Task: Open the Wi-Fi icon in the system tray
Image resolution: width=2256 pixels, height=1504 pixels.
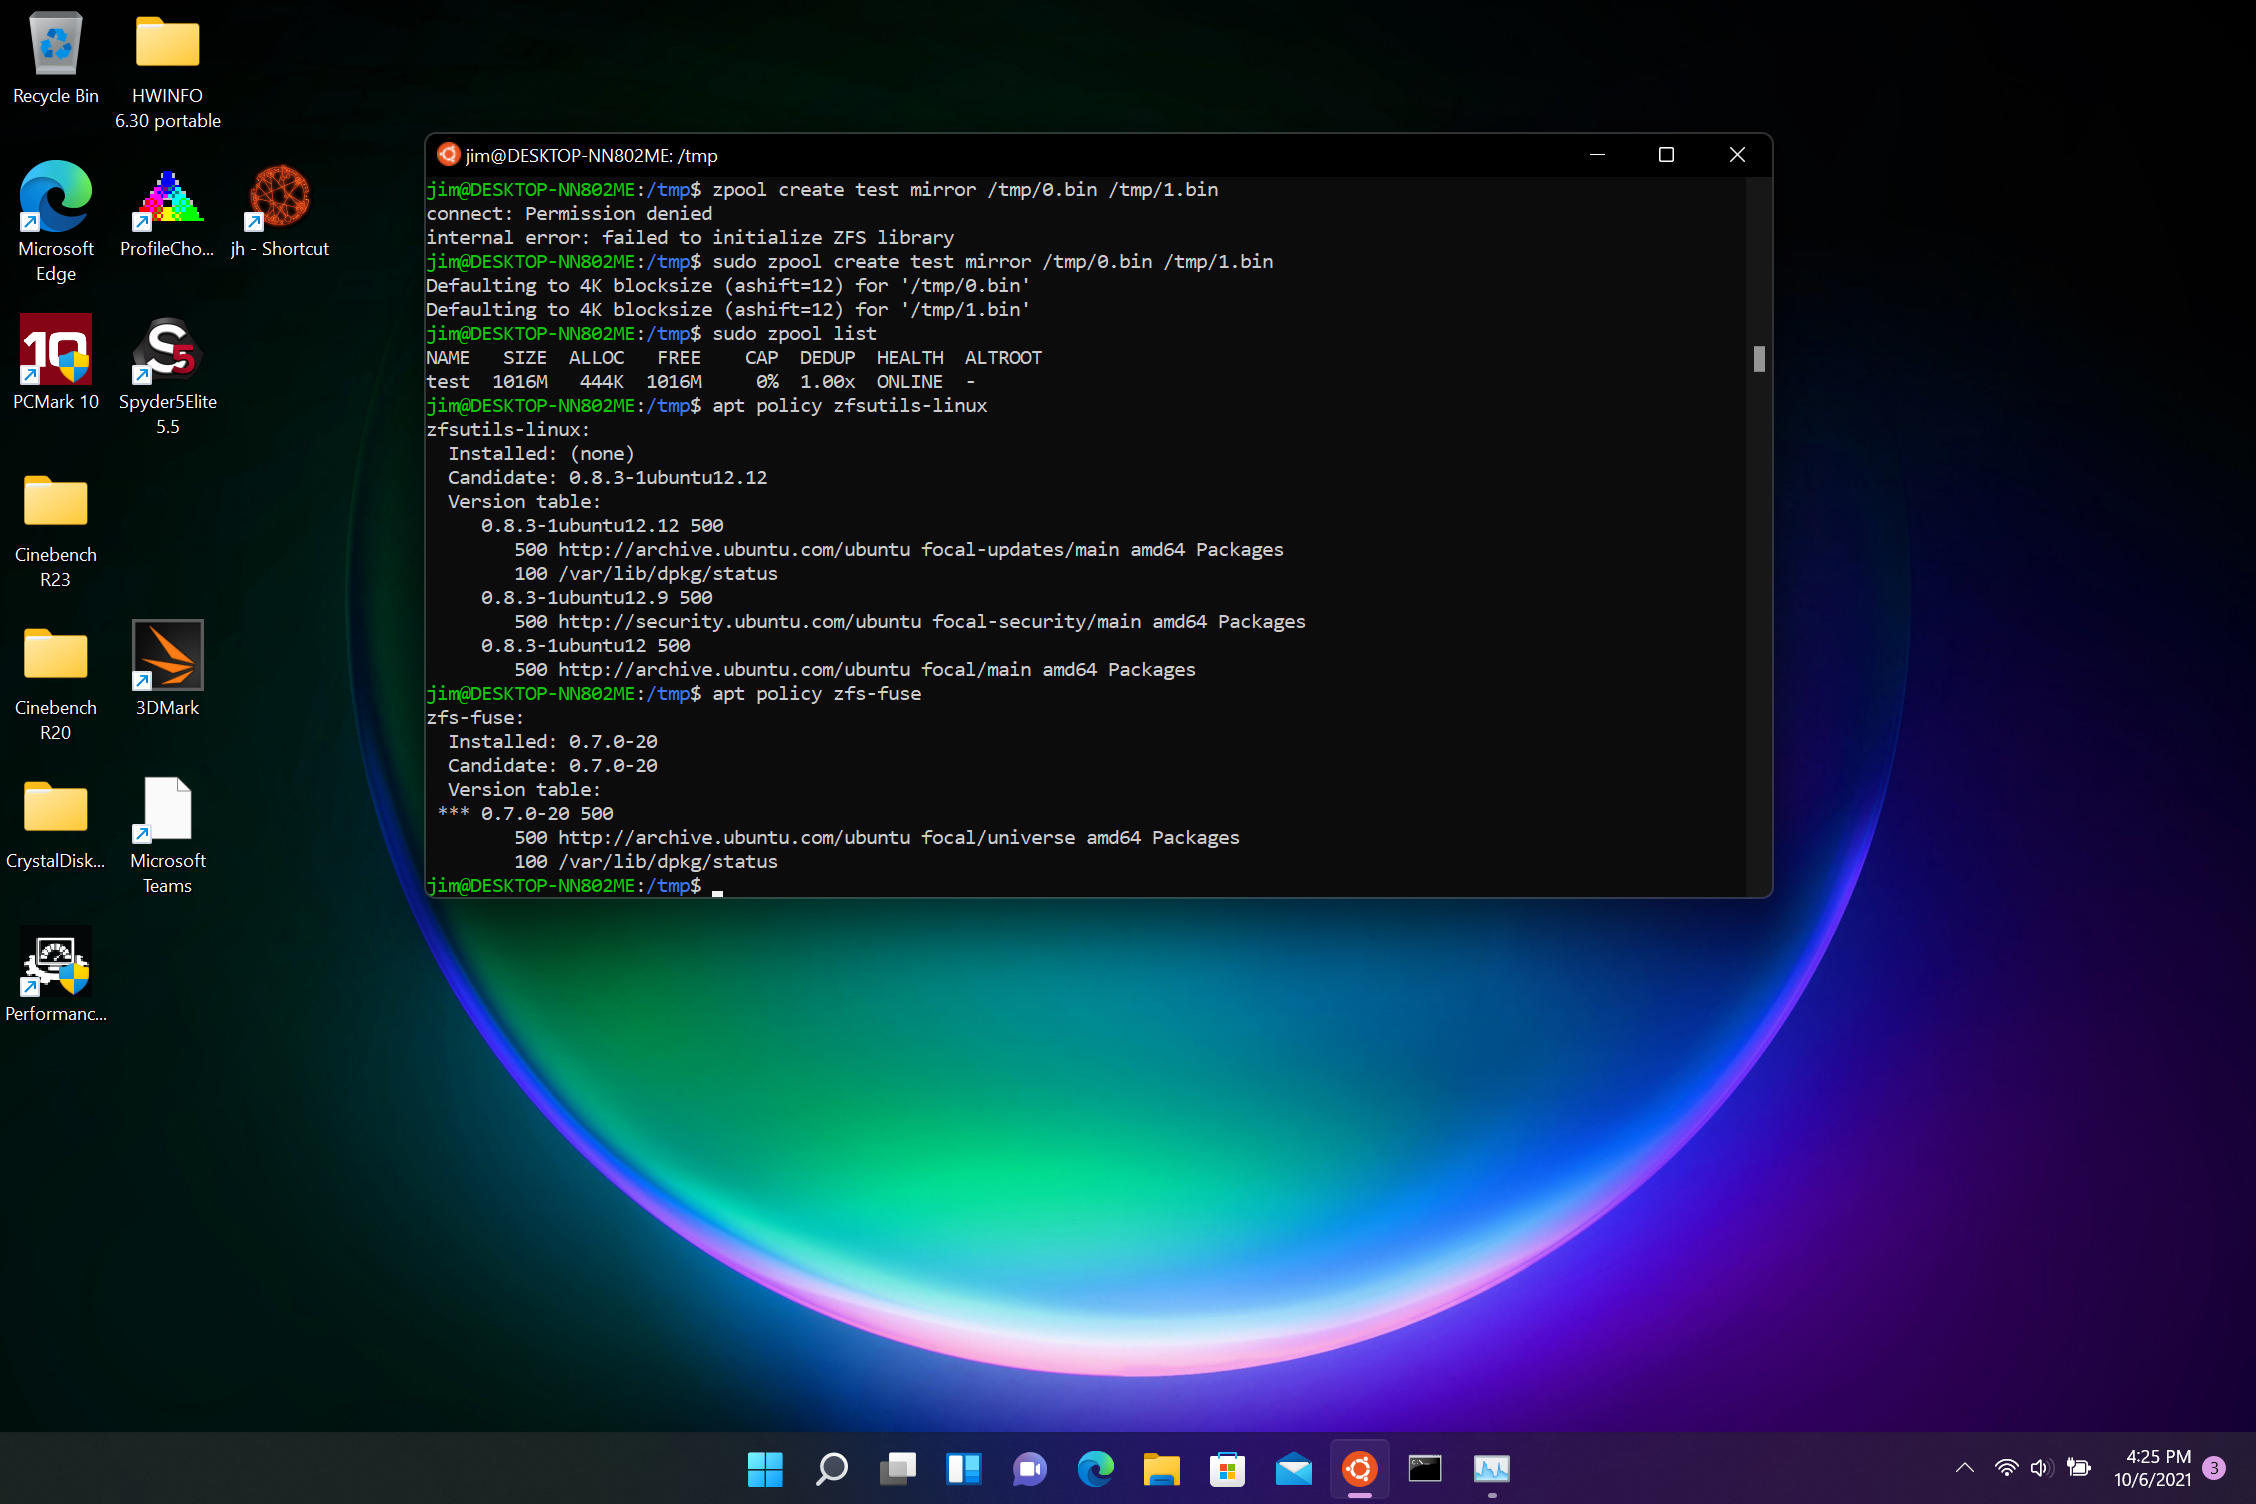Action: 2005,1467
